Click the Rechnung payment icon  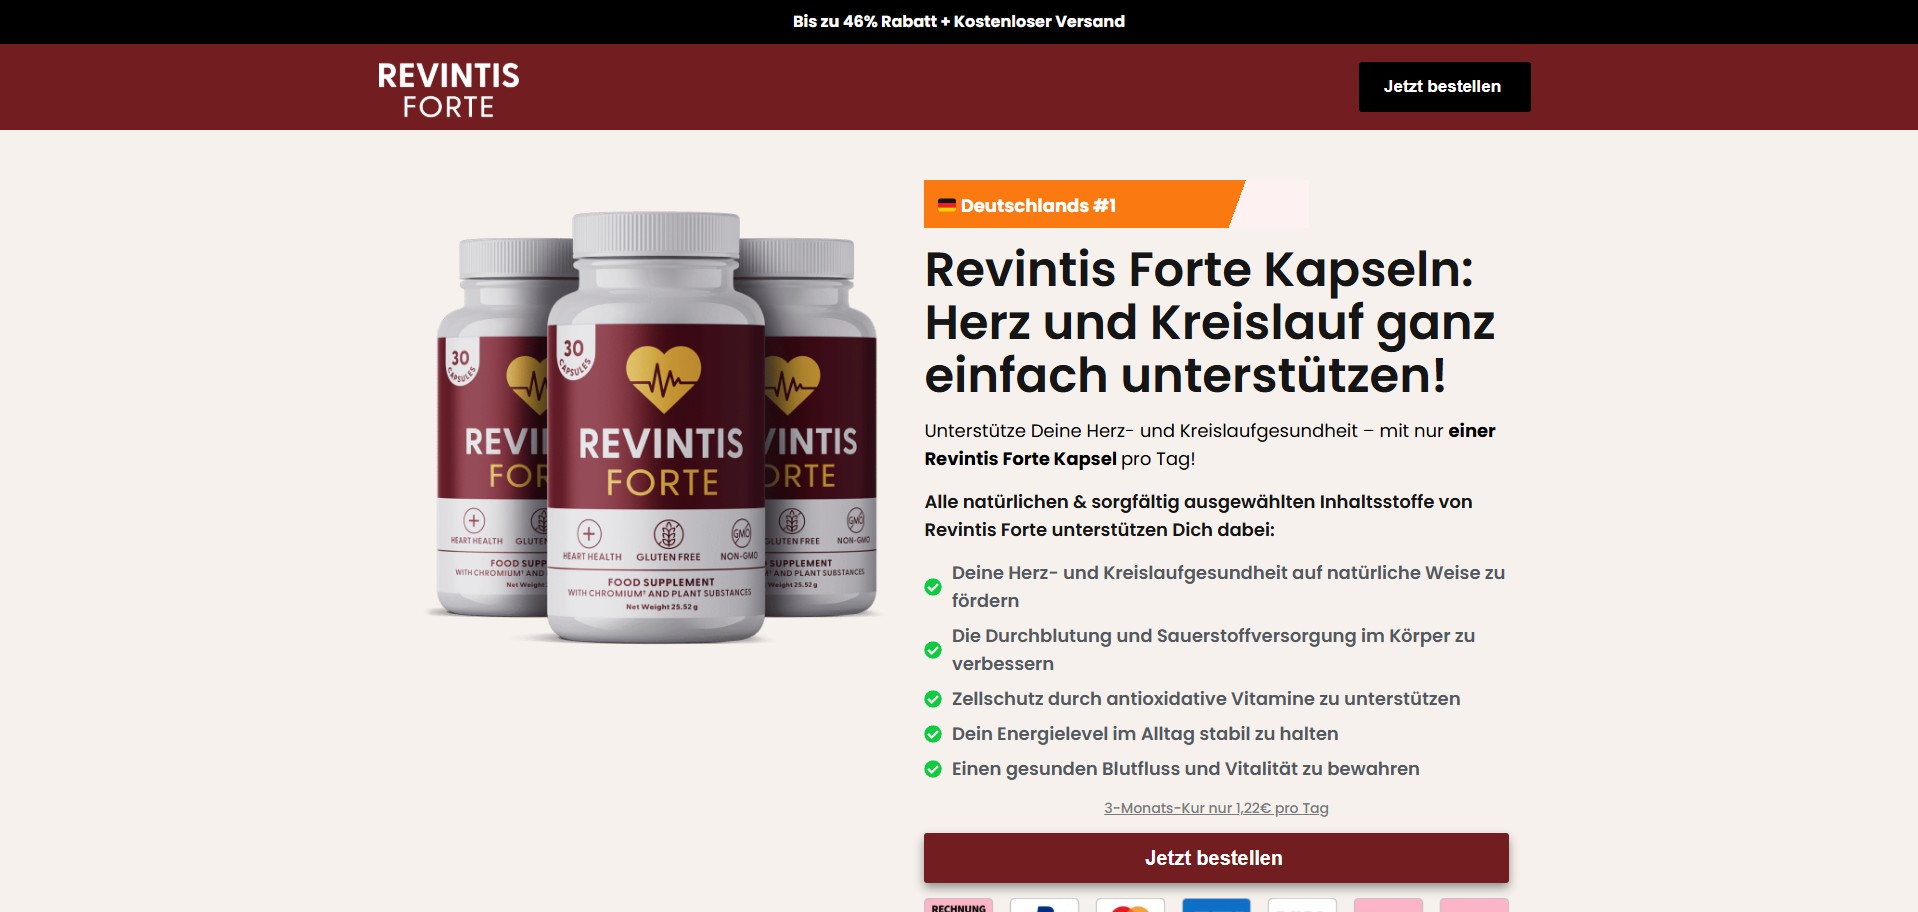(x=958, y=905)
